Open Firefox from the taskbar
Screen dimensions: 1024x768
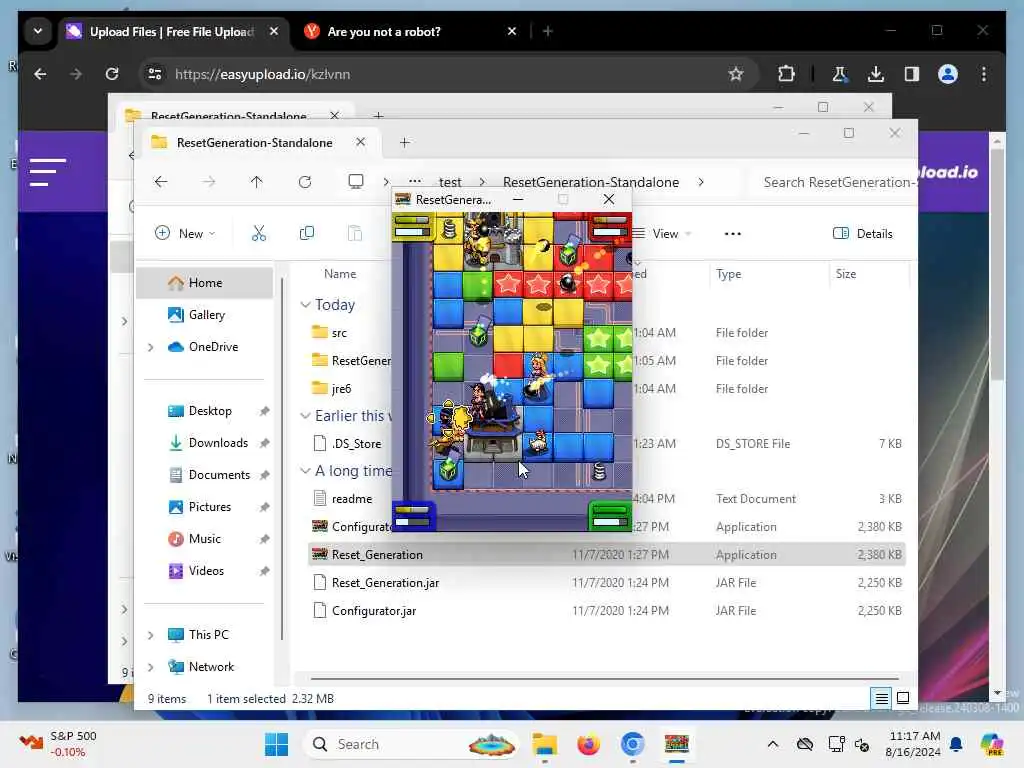pos(588,744)
